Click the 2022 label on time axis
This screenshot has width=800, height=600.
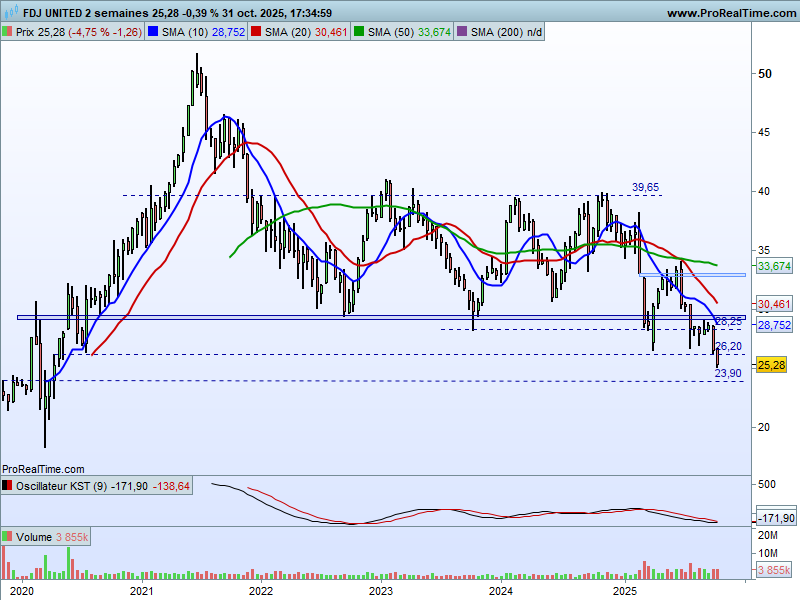tap(261, 591)
